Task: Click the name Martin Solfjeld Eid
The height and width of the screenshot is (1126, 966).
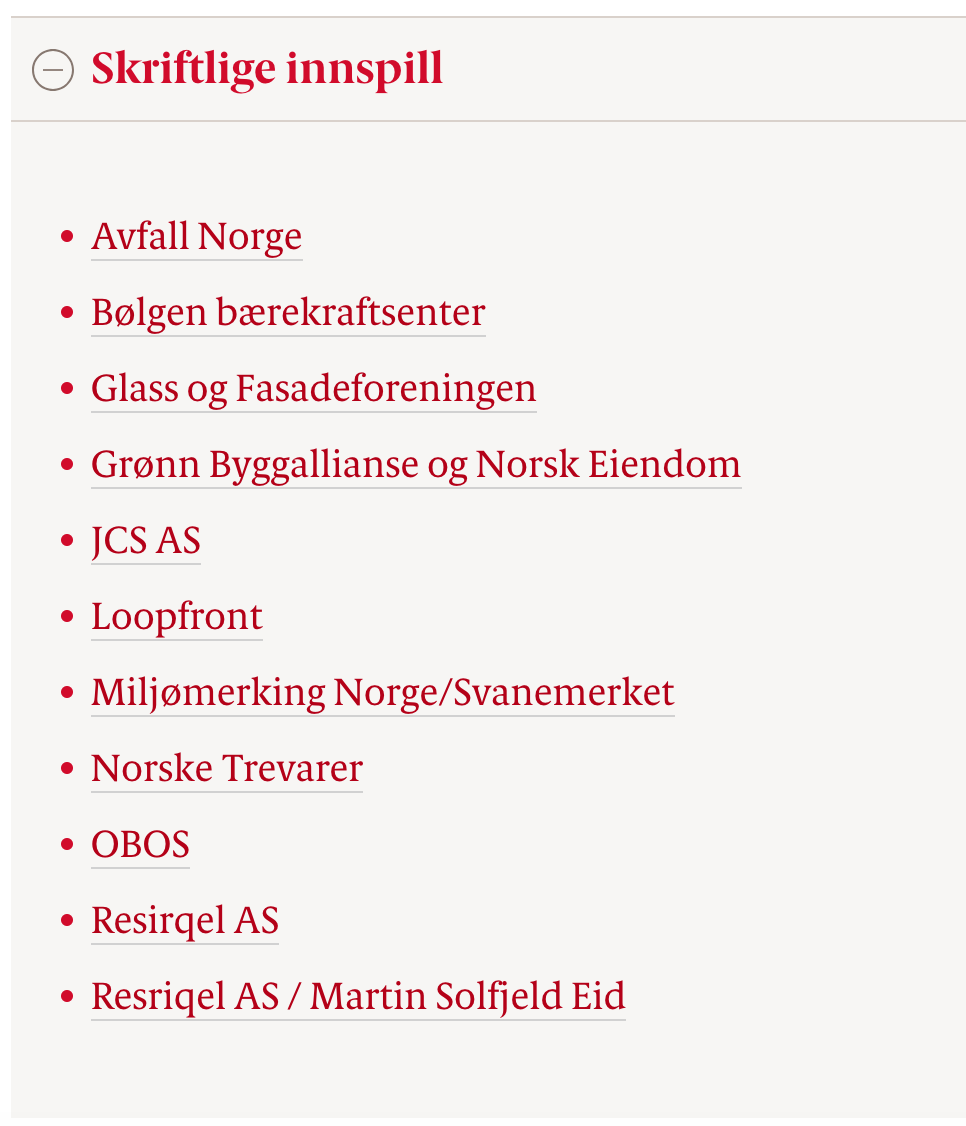Action: (468, 997)
